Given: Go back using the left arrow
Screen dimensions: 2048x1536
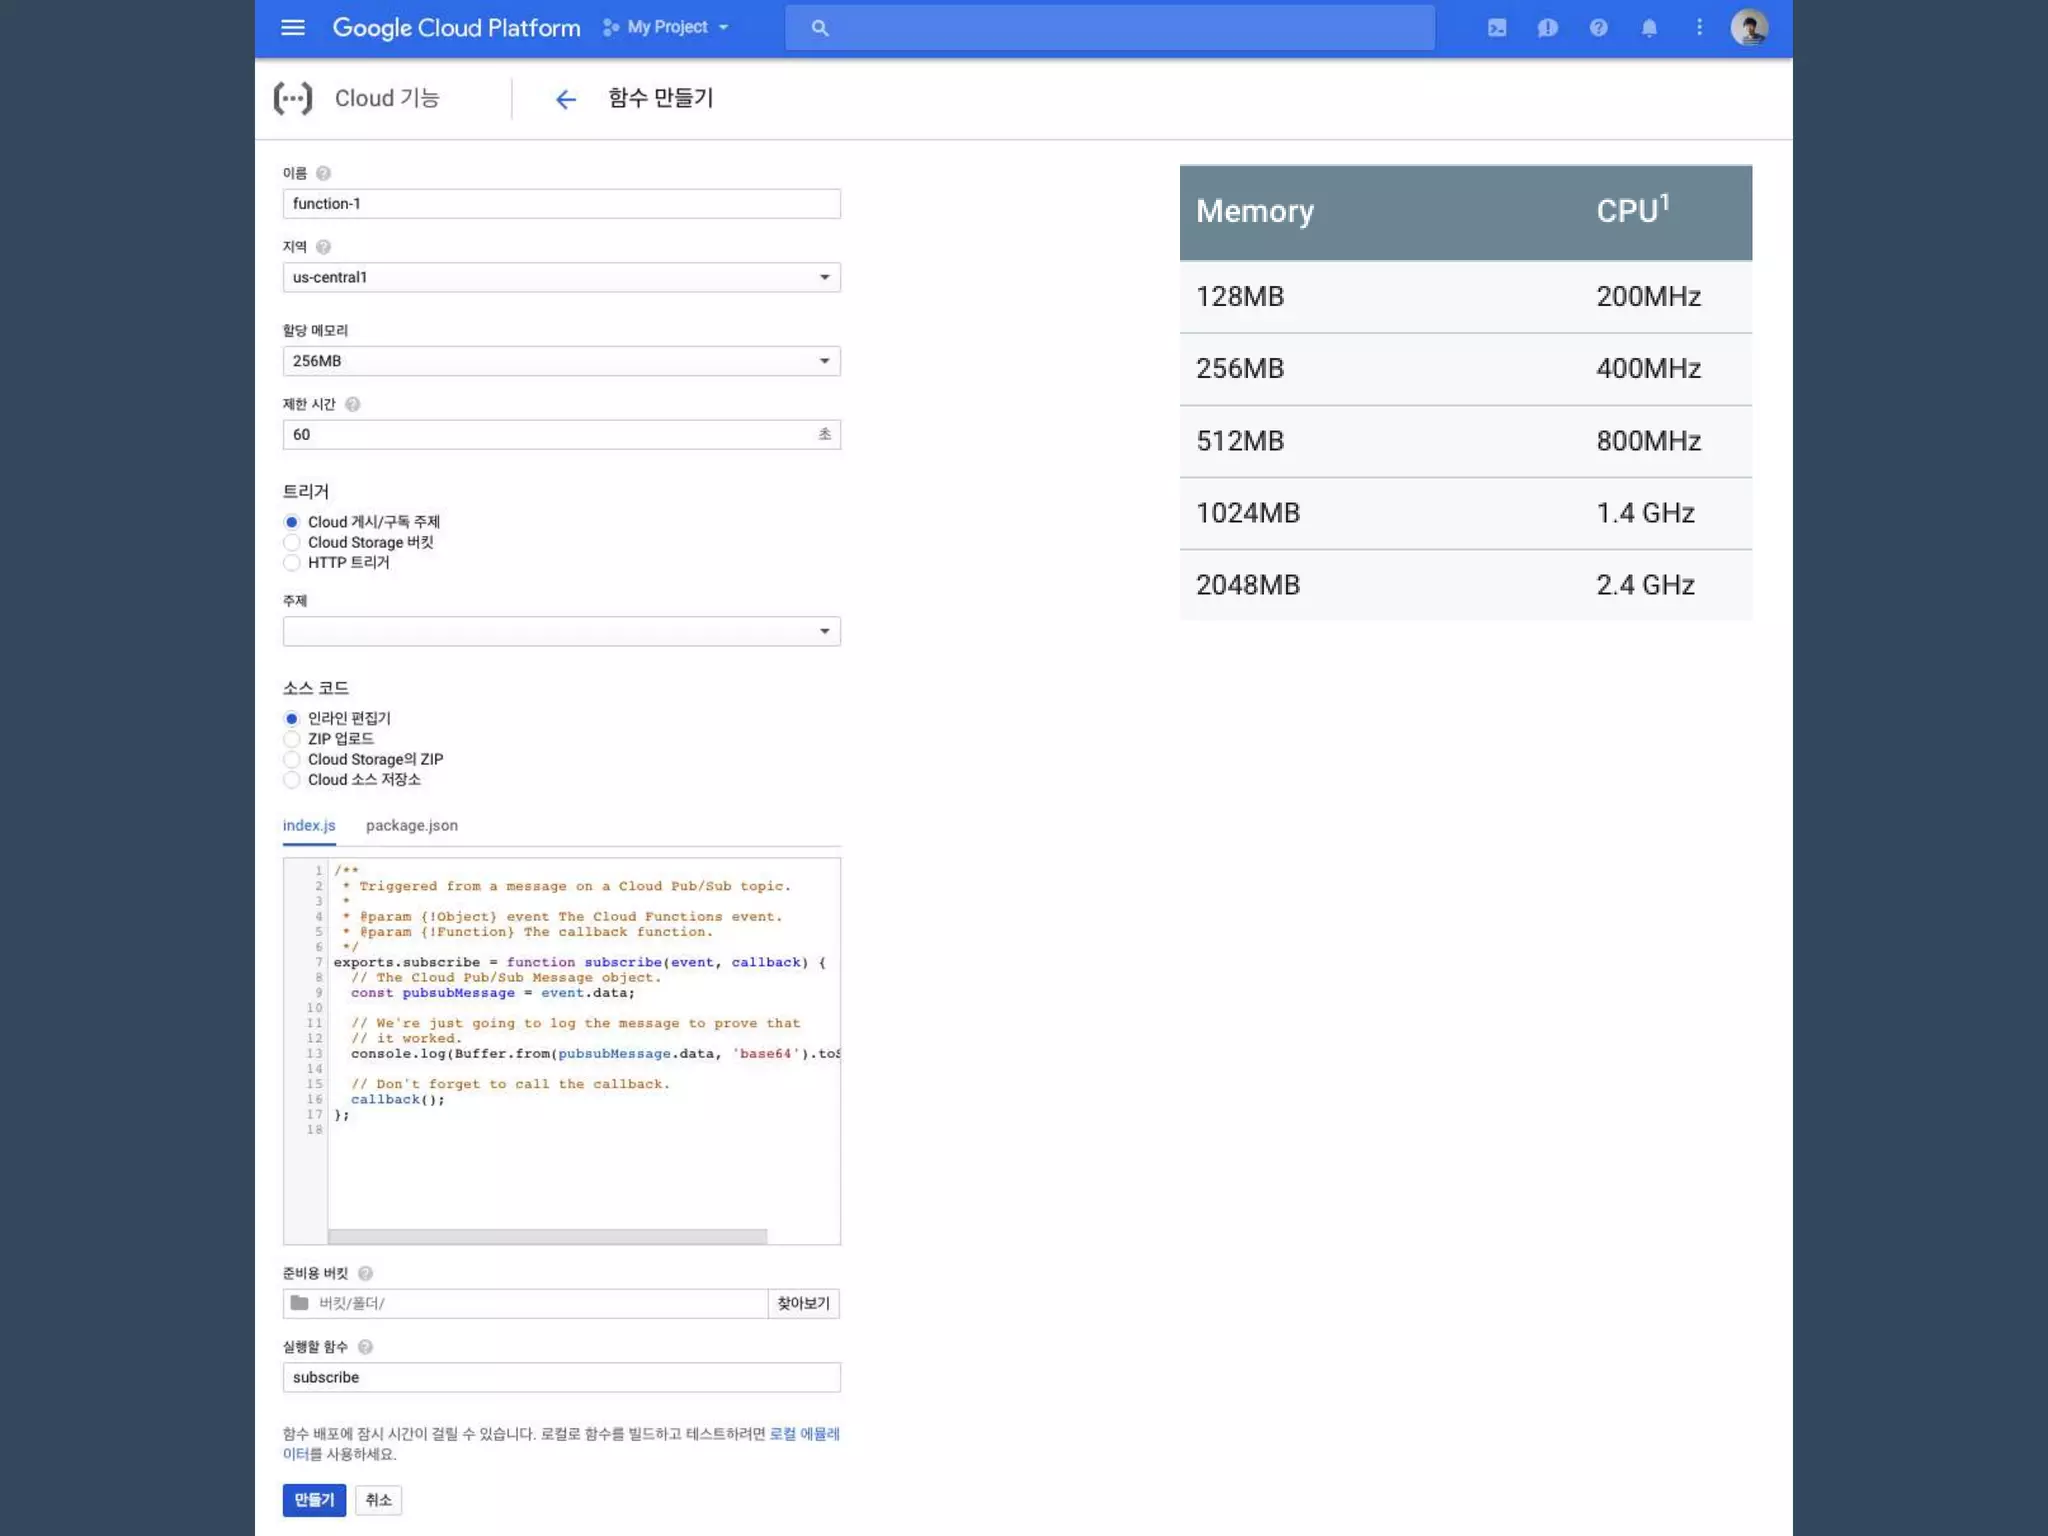Looking at the screenshot, I should (x=565, y=99).
